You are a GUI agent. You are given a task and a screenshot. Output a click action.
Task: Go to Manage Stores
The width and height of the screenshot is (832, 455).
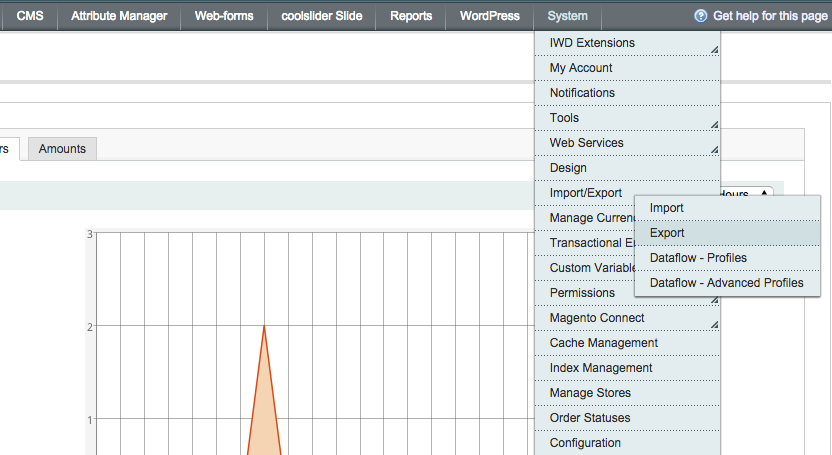627,392
